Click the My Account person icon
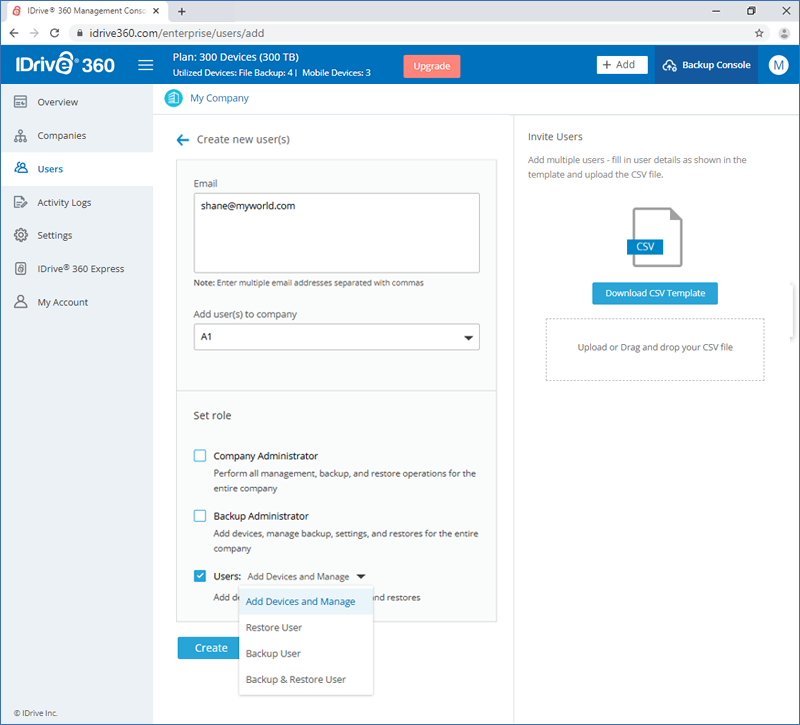 click(20, 302)
